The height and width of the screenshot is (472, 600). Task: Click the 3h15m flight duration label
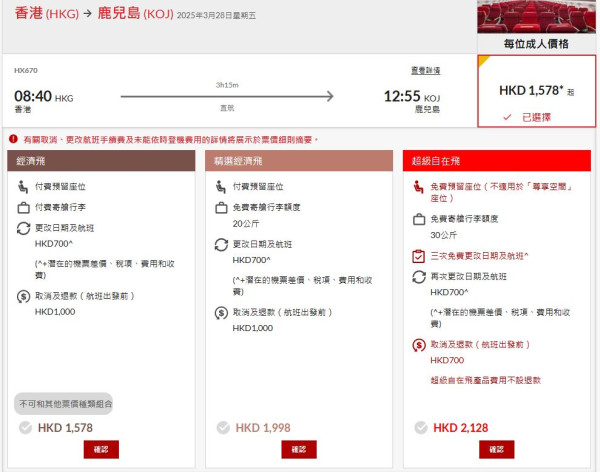coord(227,85)
